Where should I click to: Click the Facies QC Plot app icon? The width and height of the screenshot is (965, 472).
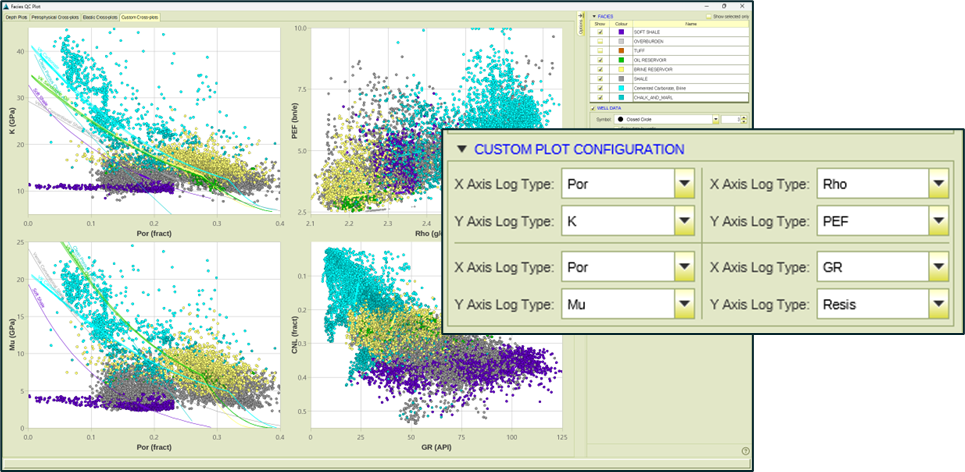click(x=6, y=6)
